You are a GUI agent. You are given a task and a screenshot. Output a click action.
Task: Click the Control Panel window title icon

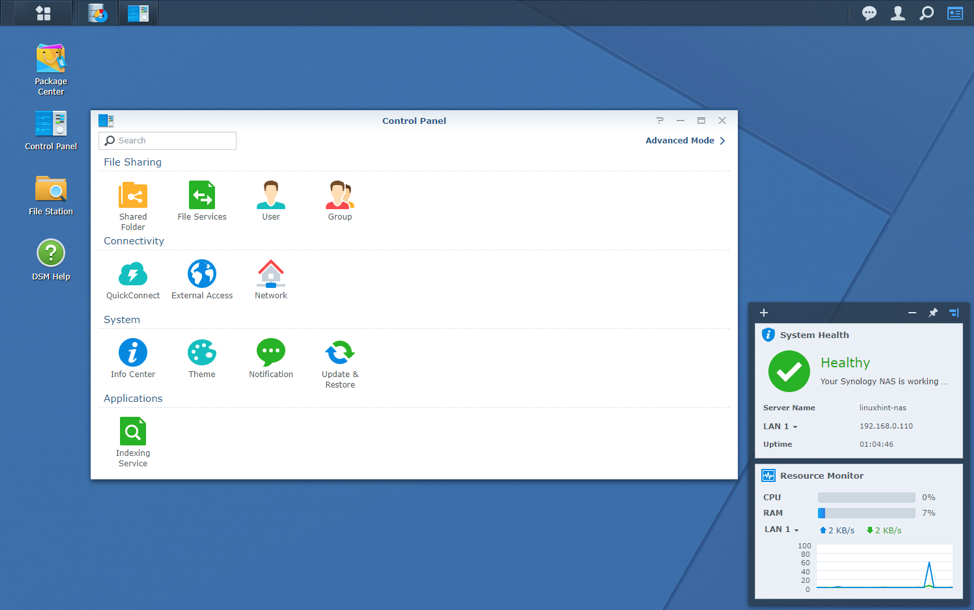point(106,121)
